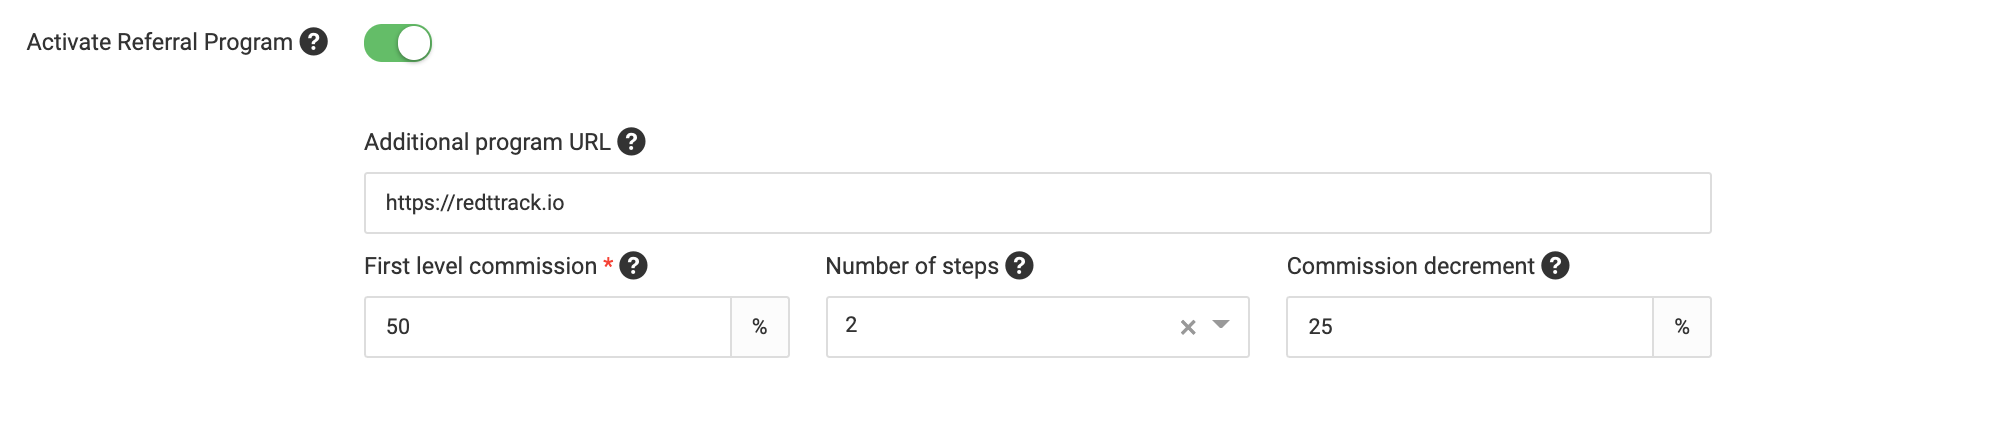Click the Activate Referral Program label
This screenshot has width=2006, height=422.
point(159,42)
